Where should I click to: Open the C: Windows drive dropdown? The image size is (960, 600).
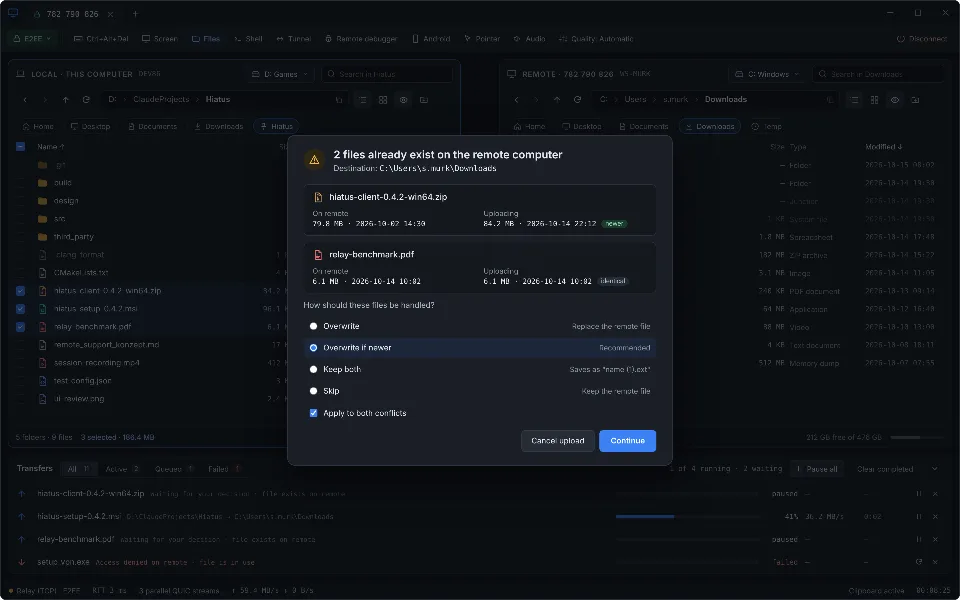pos(768,74)
